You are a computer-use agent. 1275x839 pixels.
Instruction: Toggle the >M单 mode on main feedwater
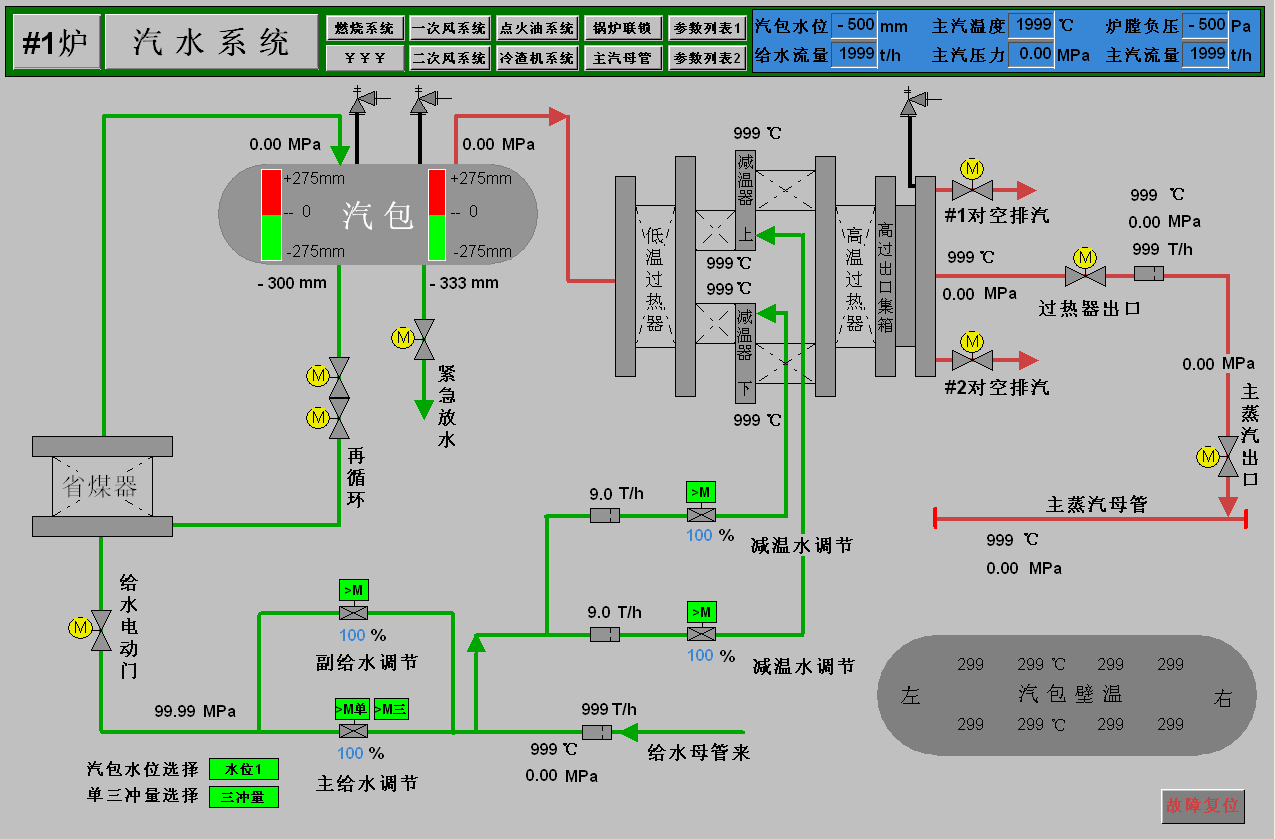351,709
